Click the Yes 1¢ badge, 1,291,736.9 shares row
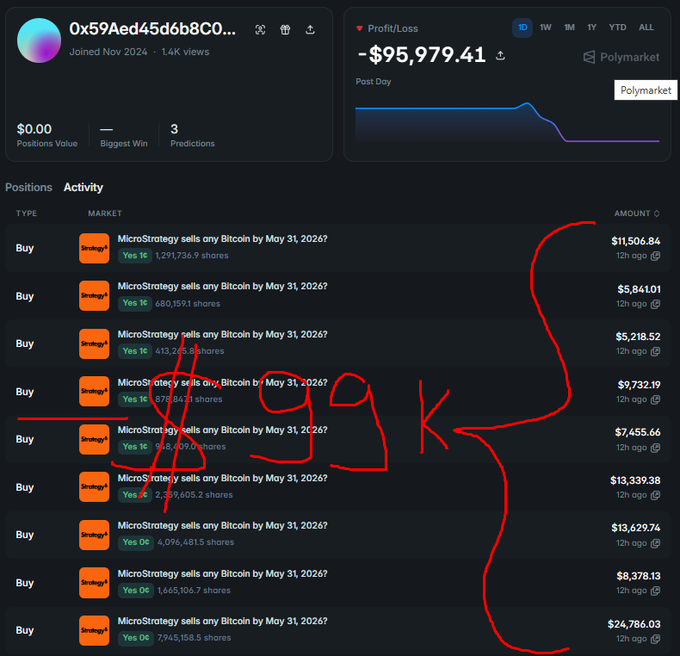 tap(135, 255)
